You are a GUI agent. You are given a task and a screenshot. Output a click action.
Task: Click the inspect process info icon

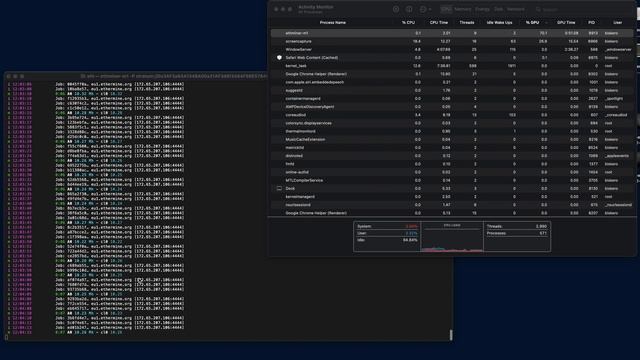pyautogui.click(x=409, y=9)
